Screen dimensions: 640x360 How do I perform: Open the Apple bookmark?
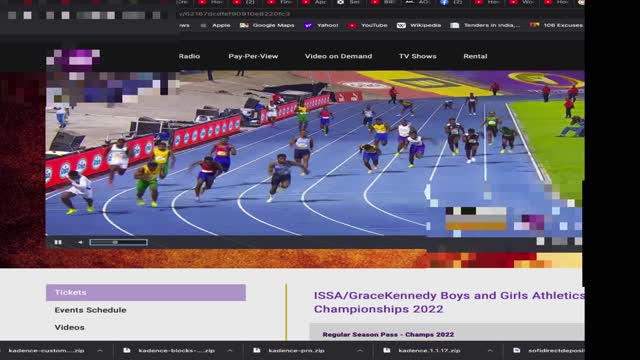click(x=216, y=25)
